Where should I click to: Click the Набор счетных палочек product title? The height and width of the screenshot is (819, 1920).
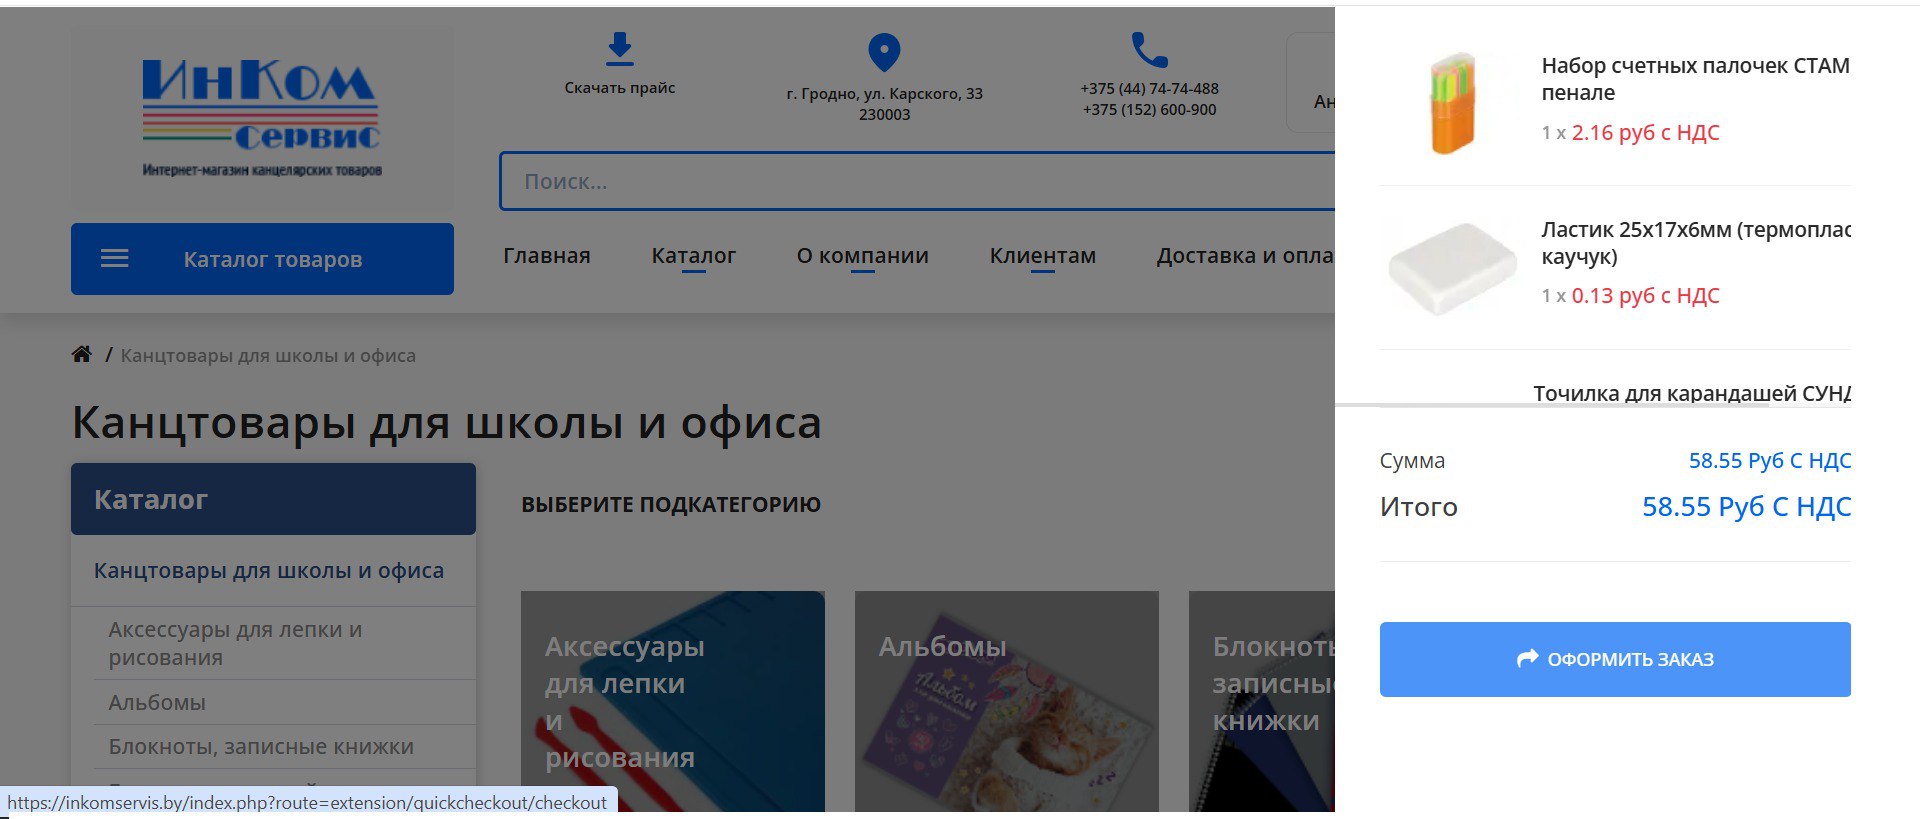coord(1694,79)
